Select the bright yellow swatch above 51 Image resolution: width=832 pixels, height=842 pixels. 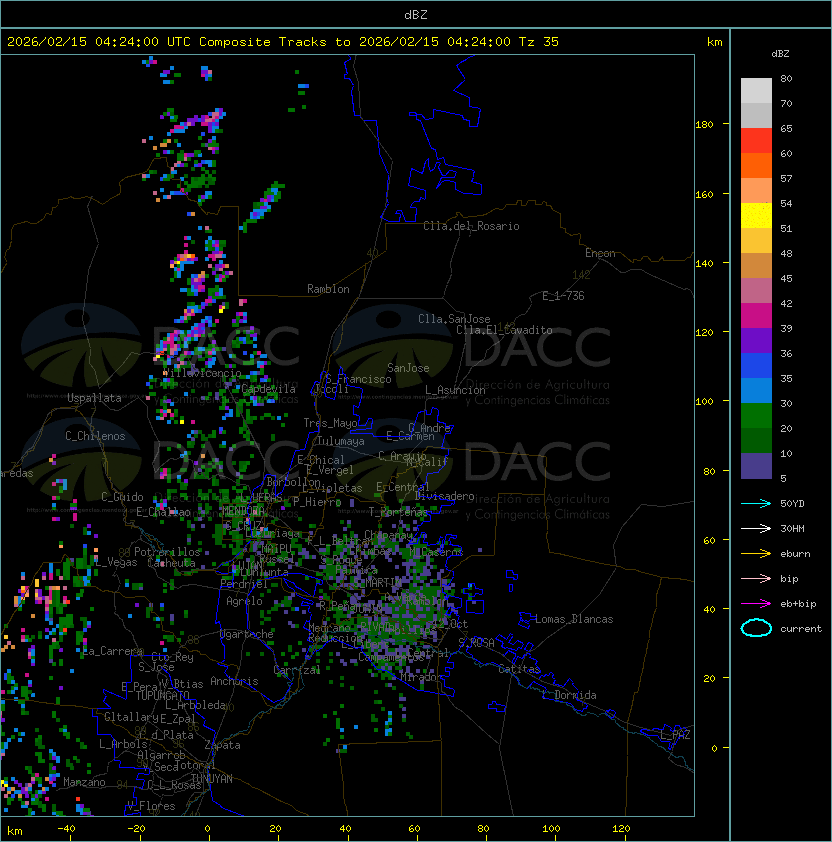pyautogui.click(x=756, y=215)
